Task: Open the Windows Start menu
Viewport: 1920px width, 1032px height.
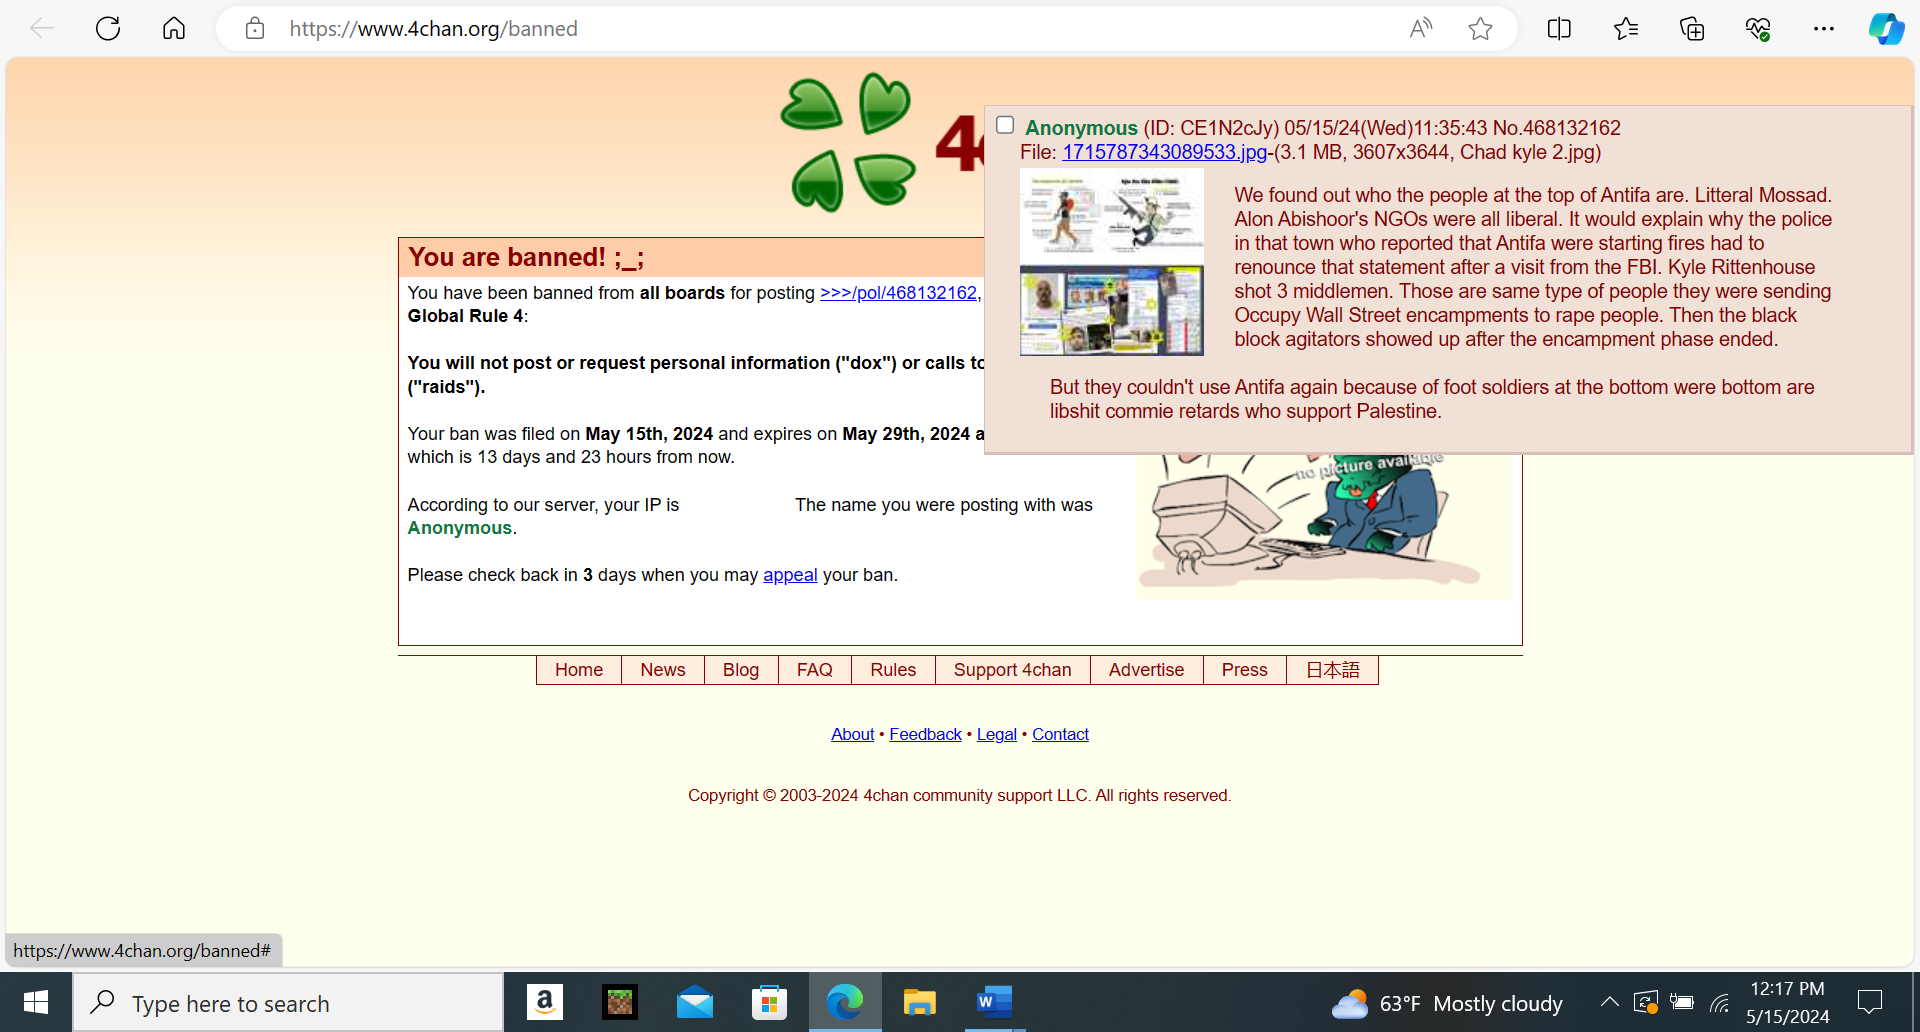Action: pyautogui.click(x=36, y=1002)
